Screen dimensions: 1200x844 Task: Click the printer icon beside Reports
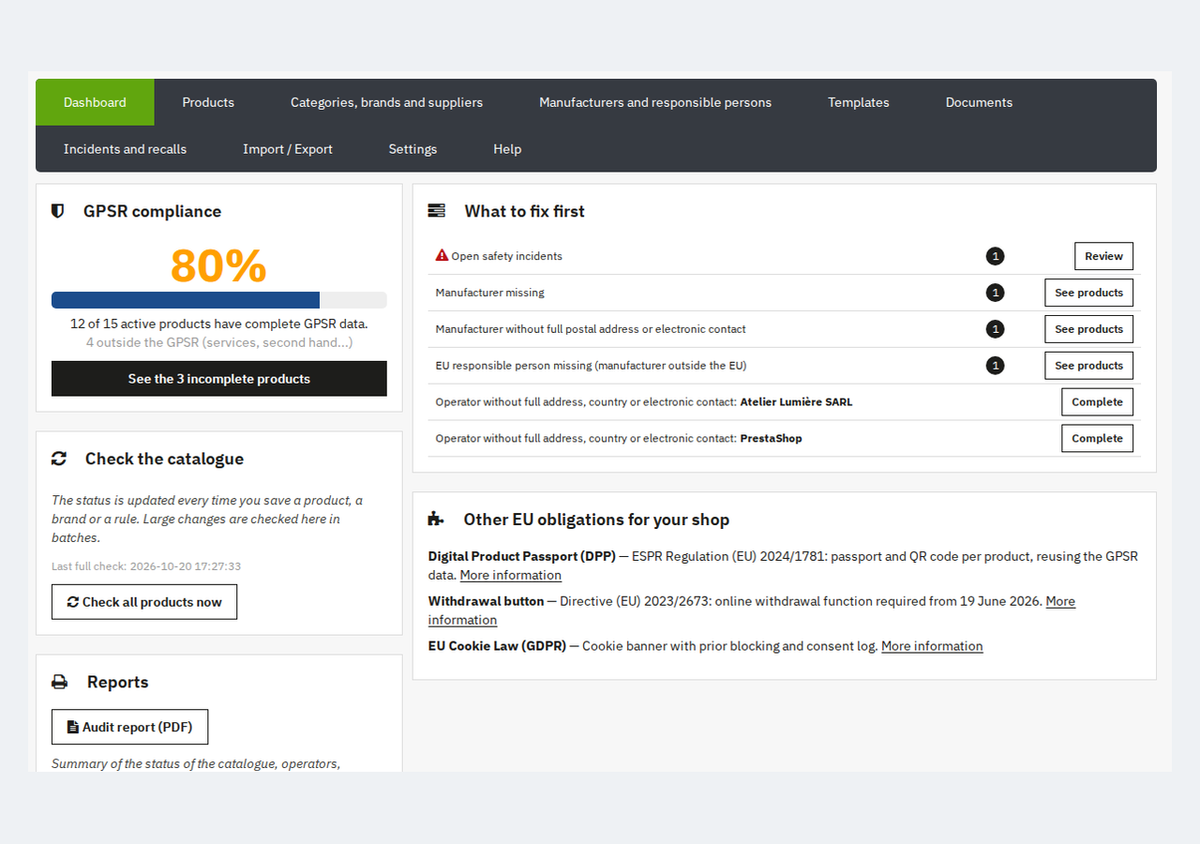pyautogui.click(x=60, y=682)
